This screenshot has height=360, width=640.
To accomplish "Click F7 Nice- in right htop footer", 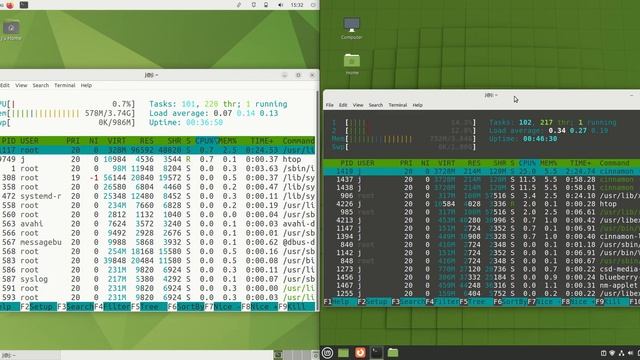I will point(544,302).
